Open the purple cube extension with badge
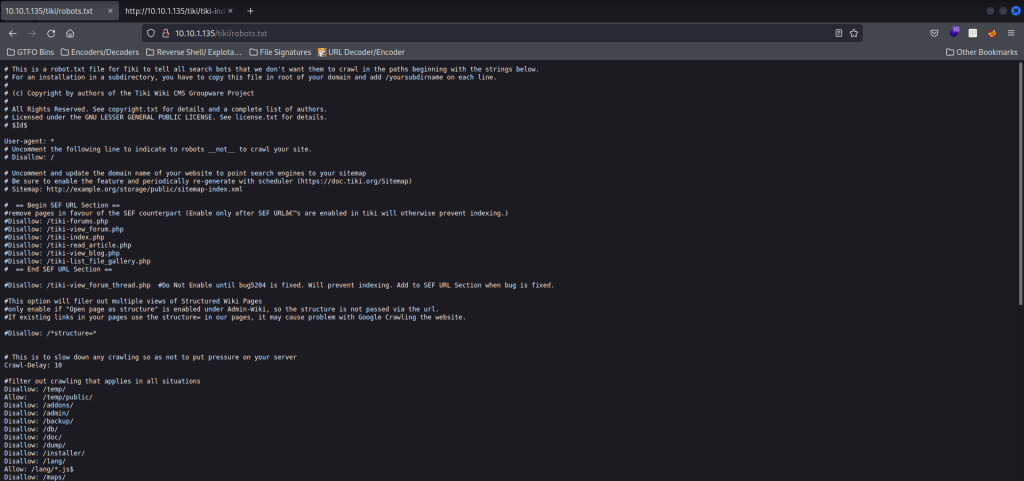Image resolution: width=1024 pixels, height=481 pixels. coord(953,32)
